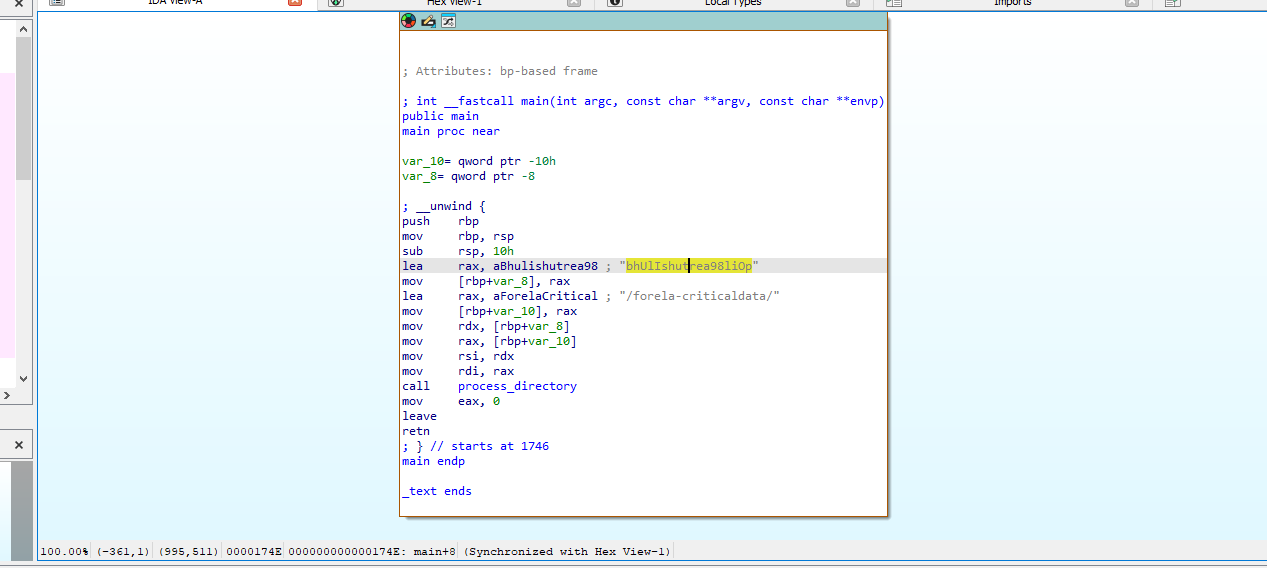
Task: Switch to the Imports tab
Action: click(x=1012, y=3)
